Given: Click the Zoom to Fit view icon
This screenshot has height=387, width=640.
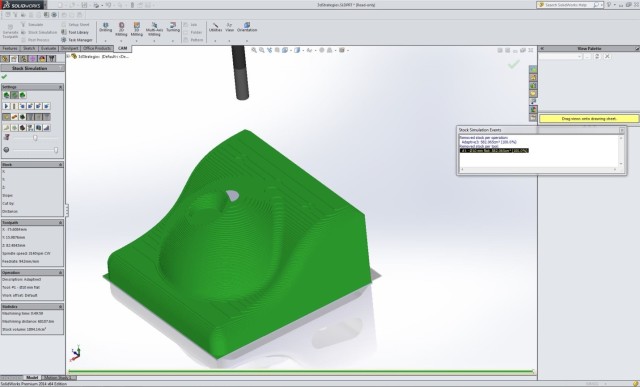Looking at the screenshot, I should (254, 50).
